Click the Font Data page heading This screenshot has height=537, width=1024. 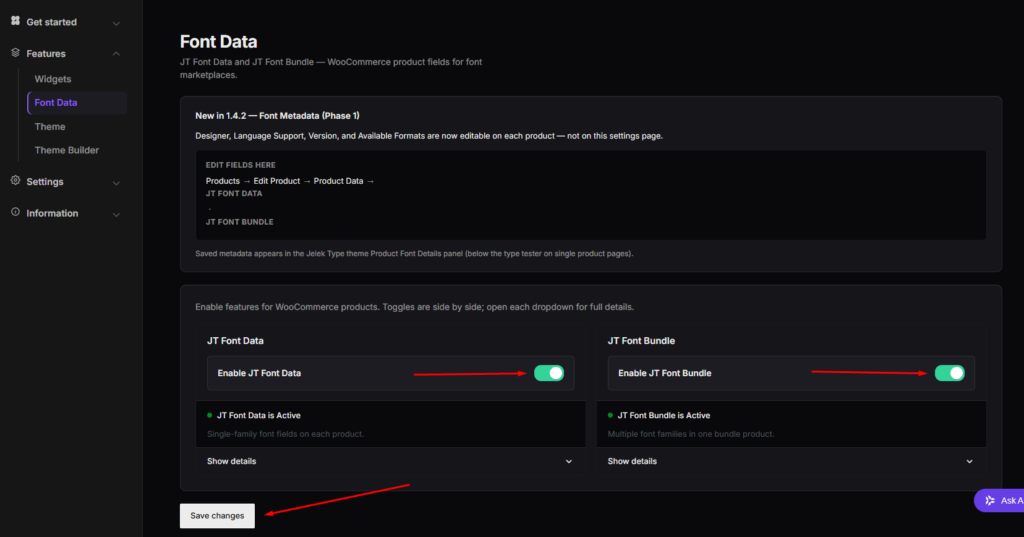coord(219,41)
